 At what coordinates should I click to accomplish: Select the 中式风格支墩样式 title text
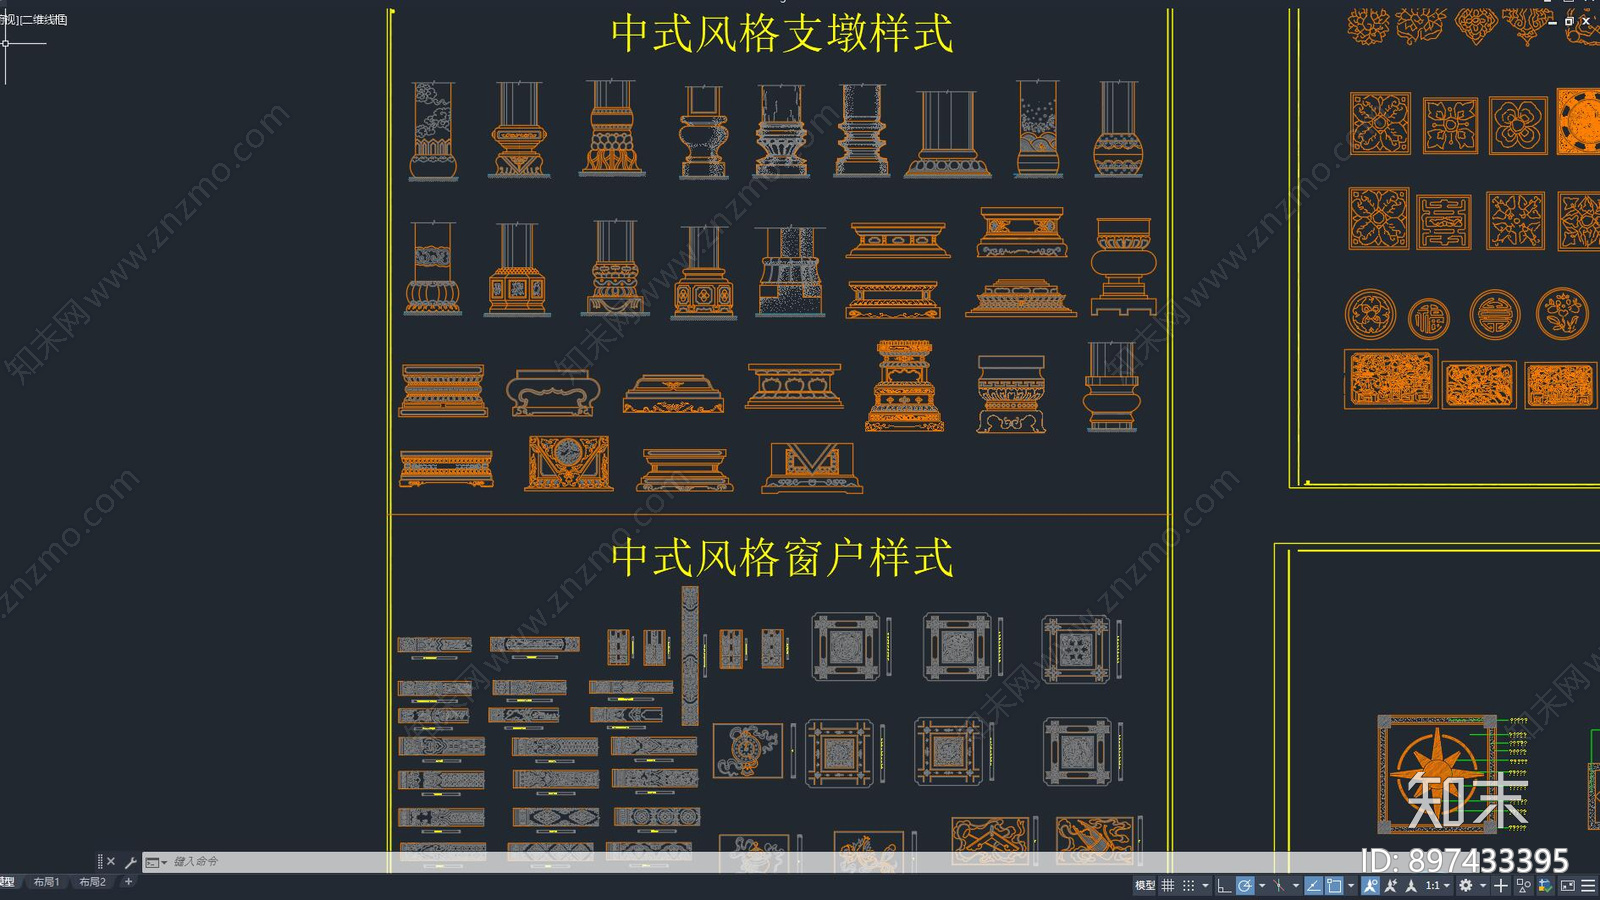tap(782, 33)
